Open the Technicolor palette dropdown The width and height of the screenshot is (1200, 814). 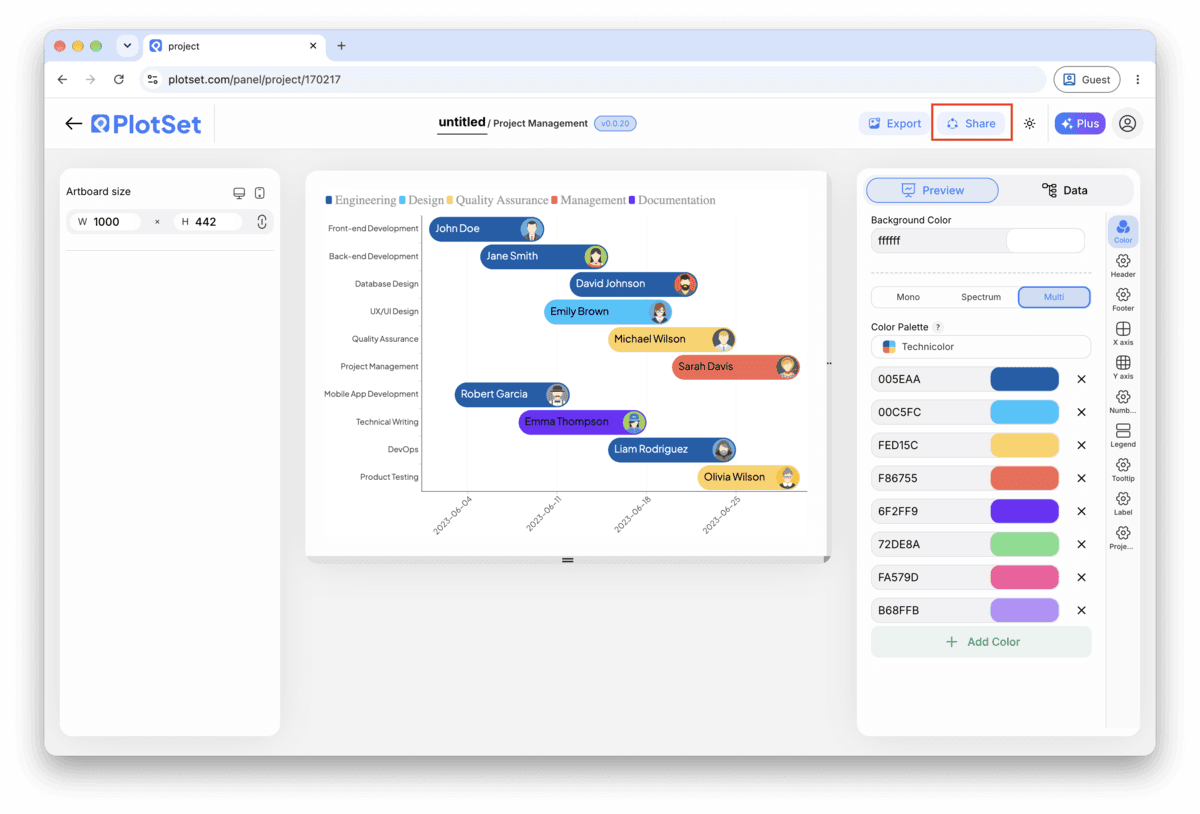[981, 347]
